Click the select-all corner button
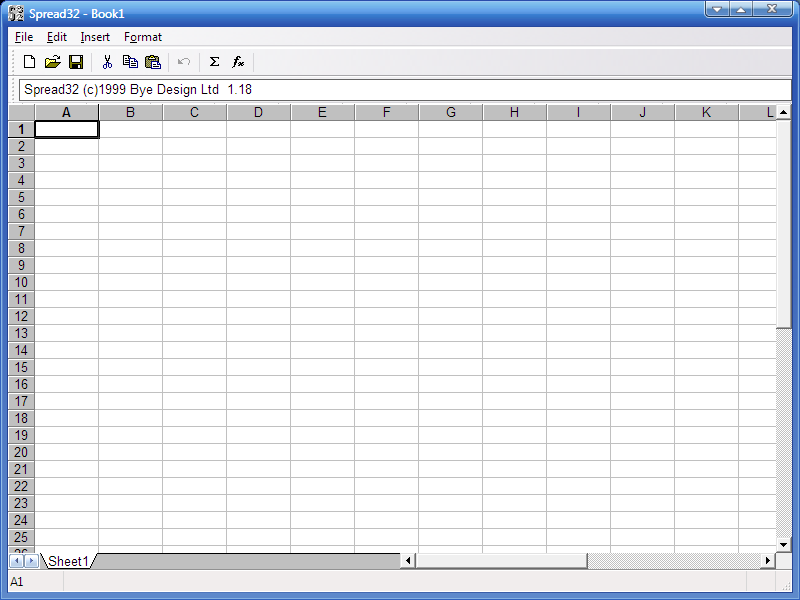This screenshot has width=800, height=600. click(21, 112)
